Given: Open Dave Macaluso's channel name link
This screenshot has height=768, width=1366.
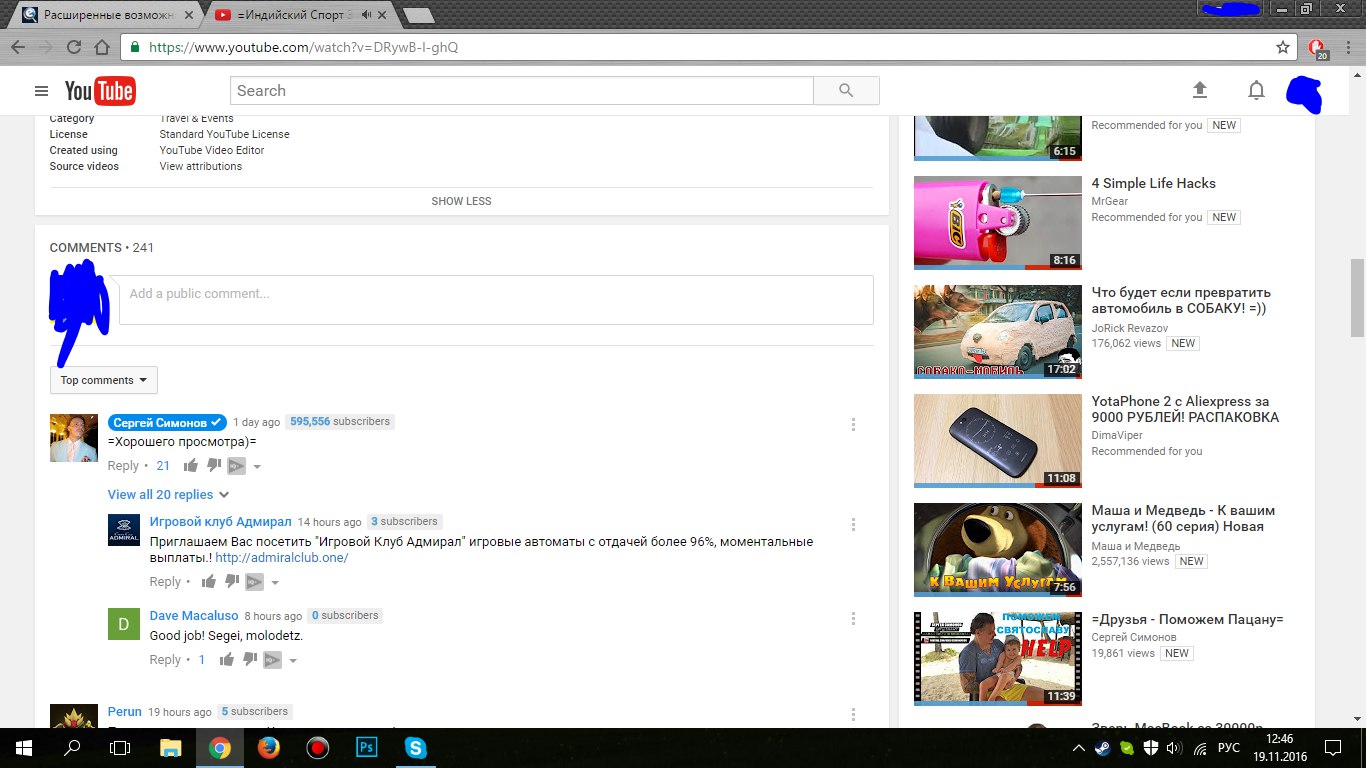Looking at the screenshot, I should click(194, 615).
